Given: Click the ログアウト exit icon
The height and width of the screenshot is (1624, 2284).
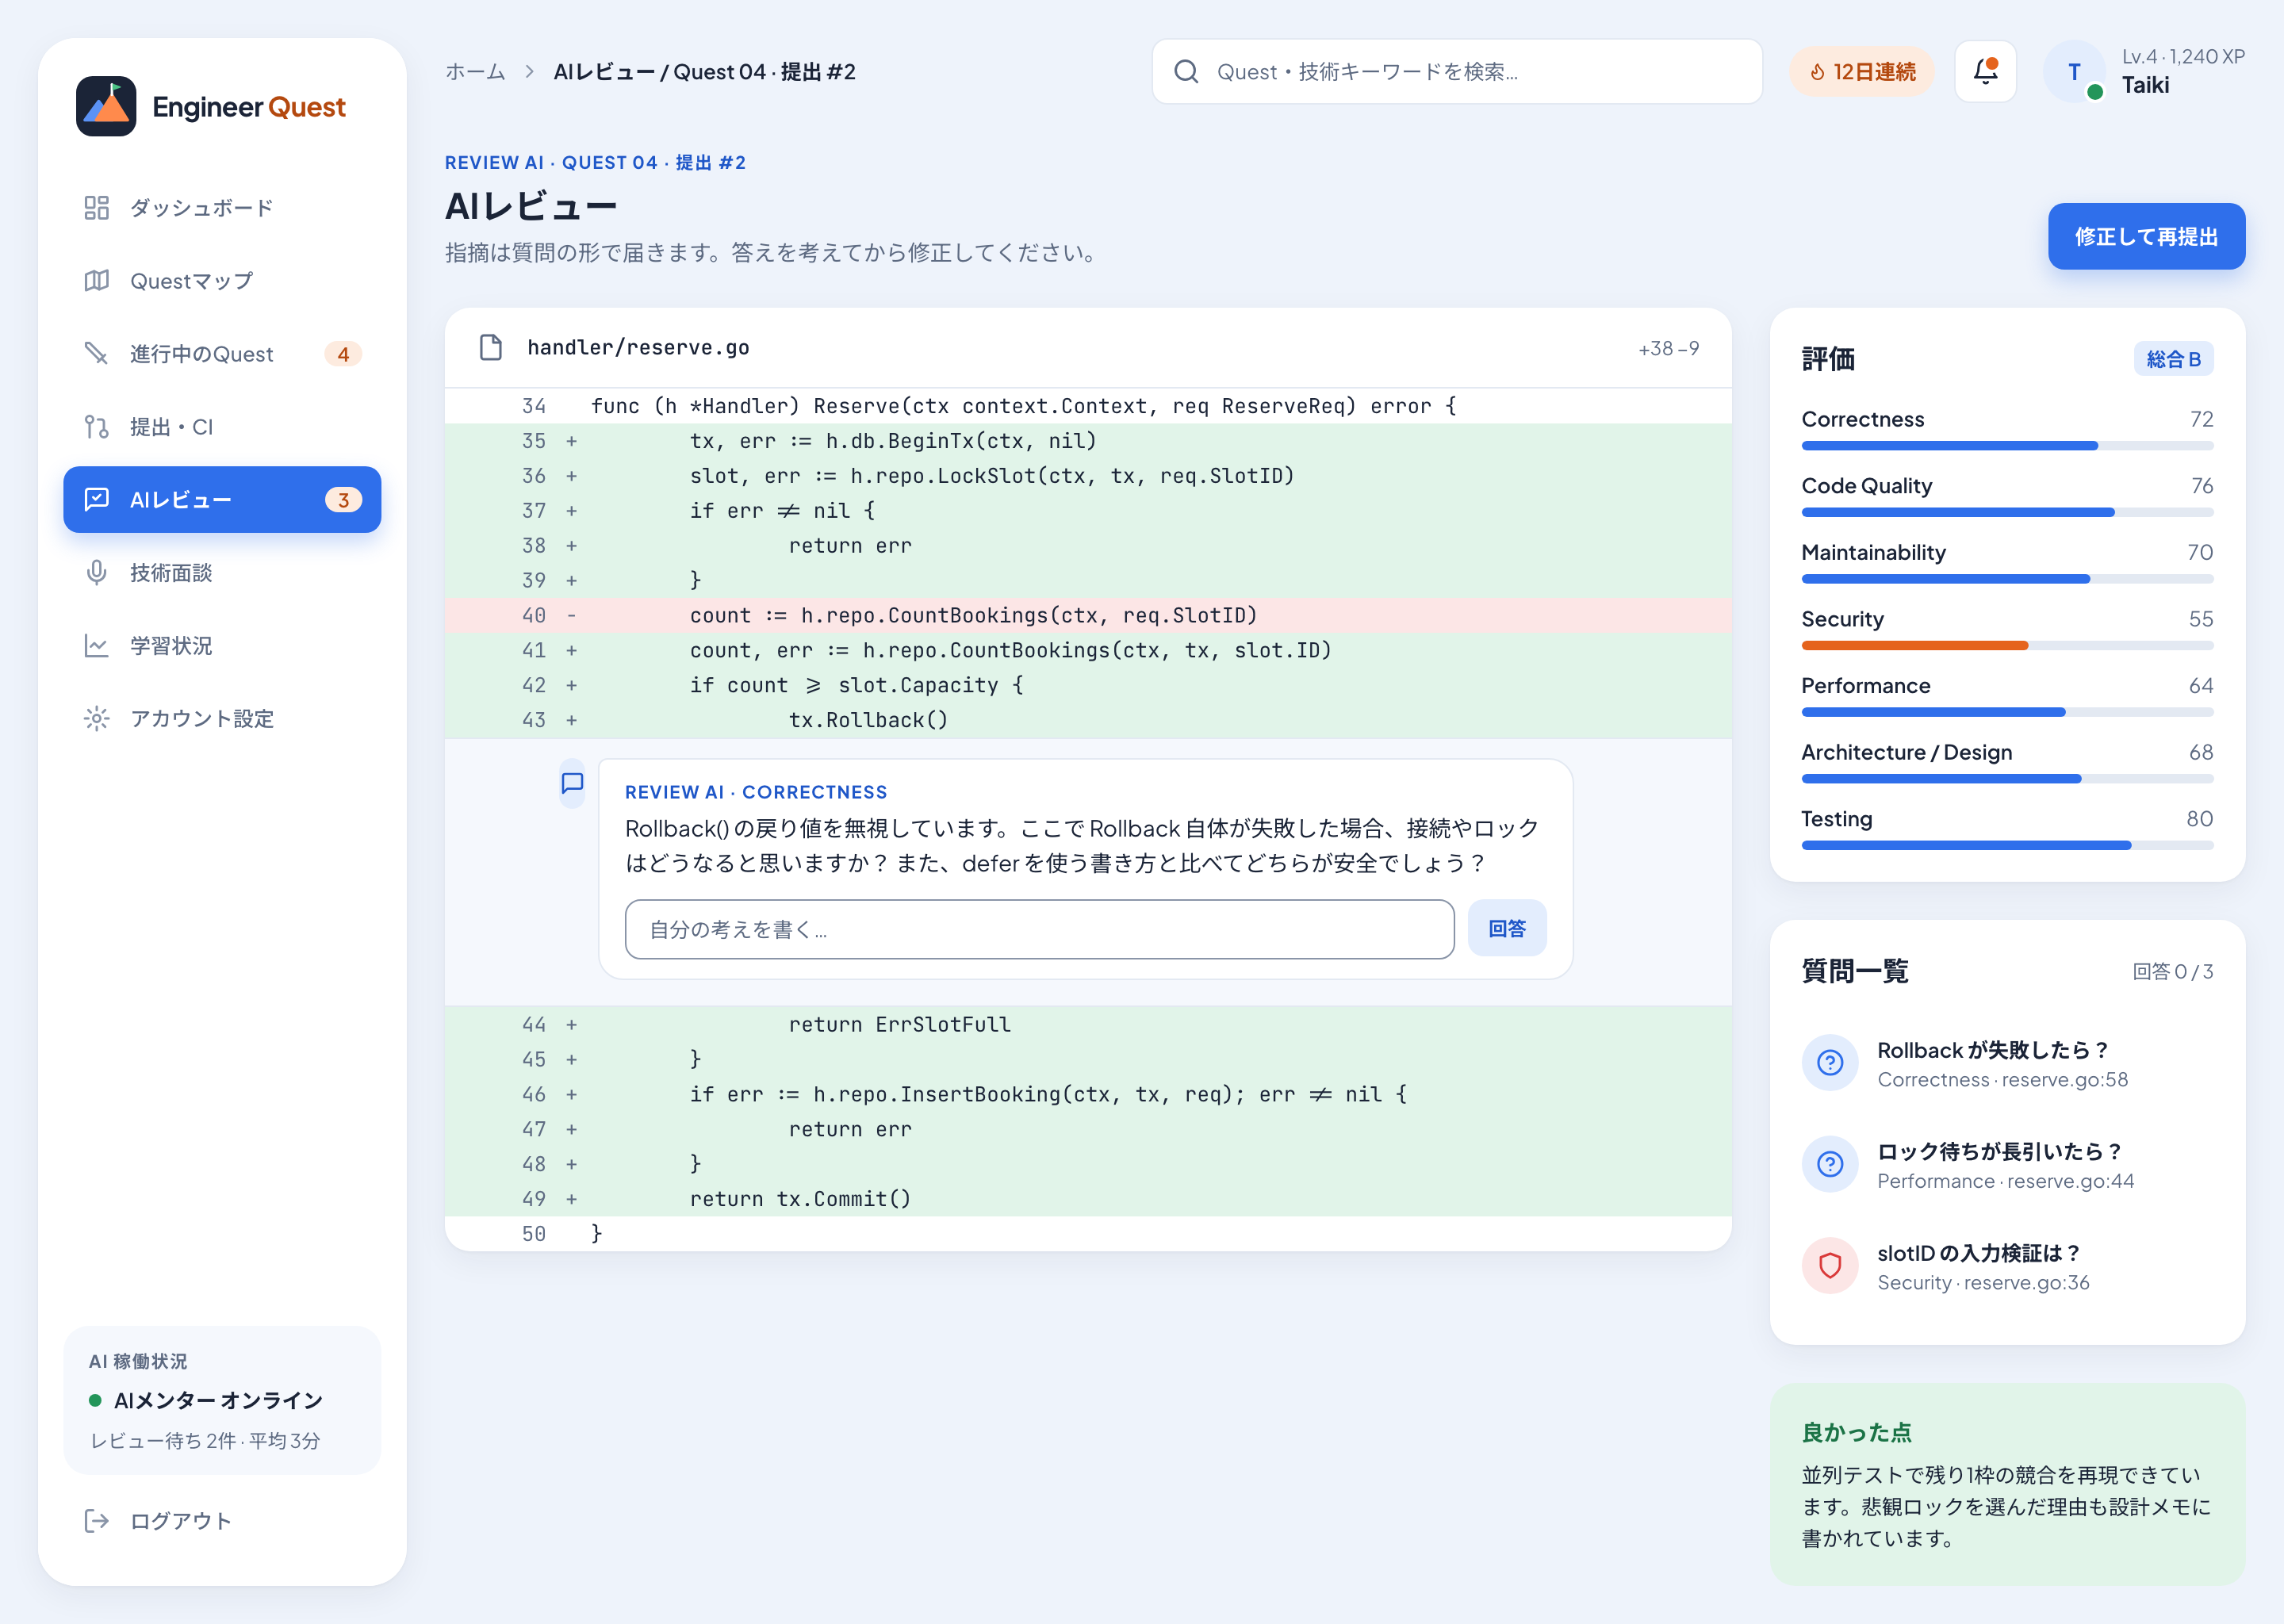Looking at the screenshot, I should 96,1520.
